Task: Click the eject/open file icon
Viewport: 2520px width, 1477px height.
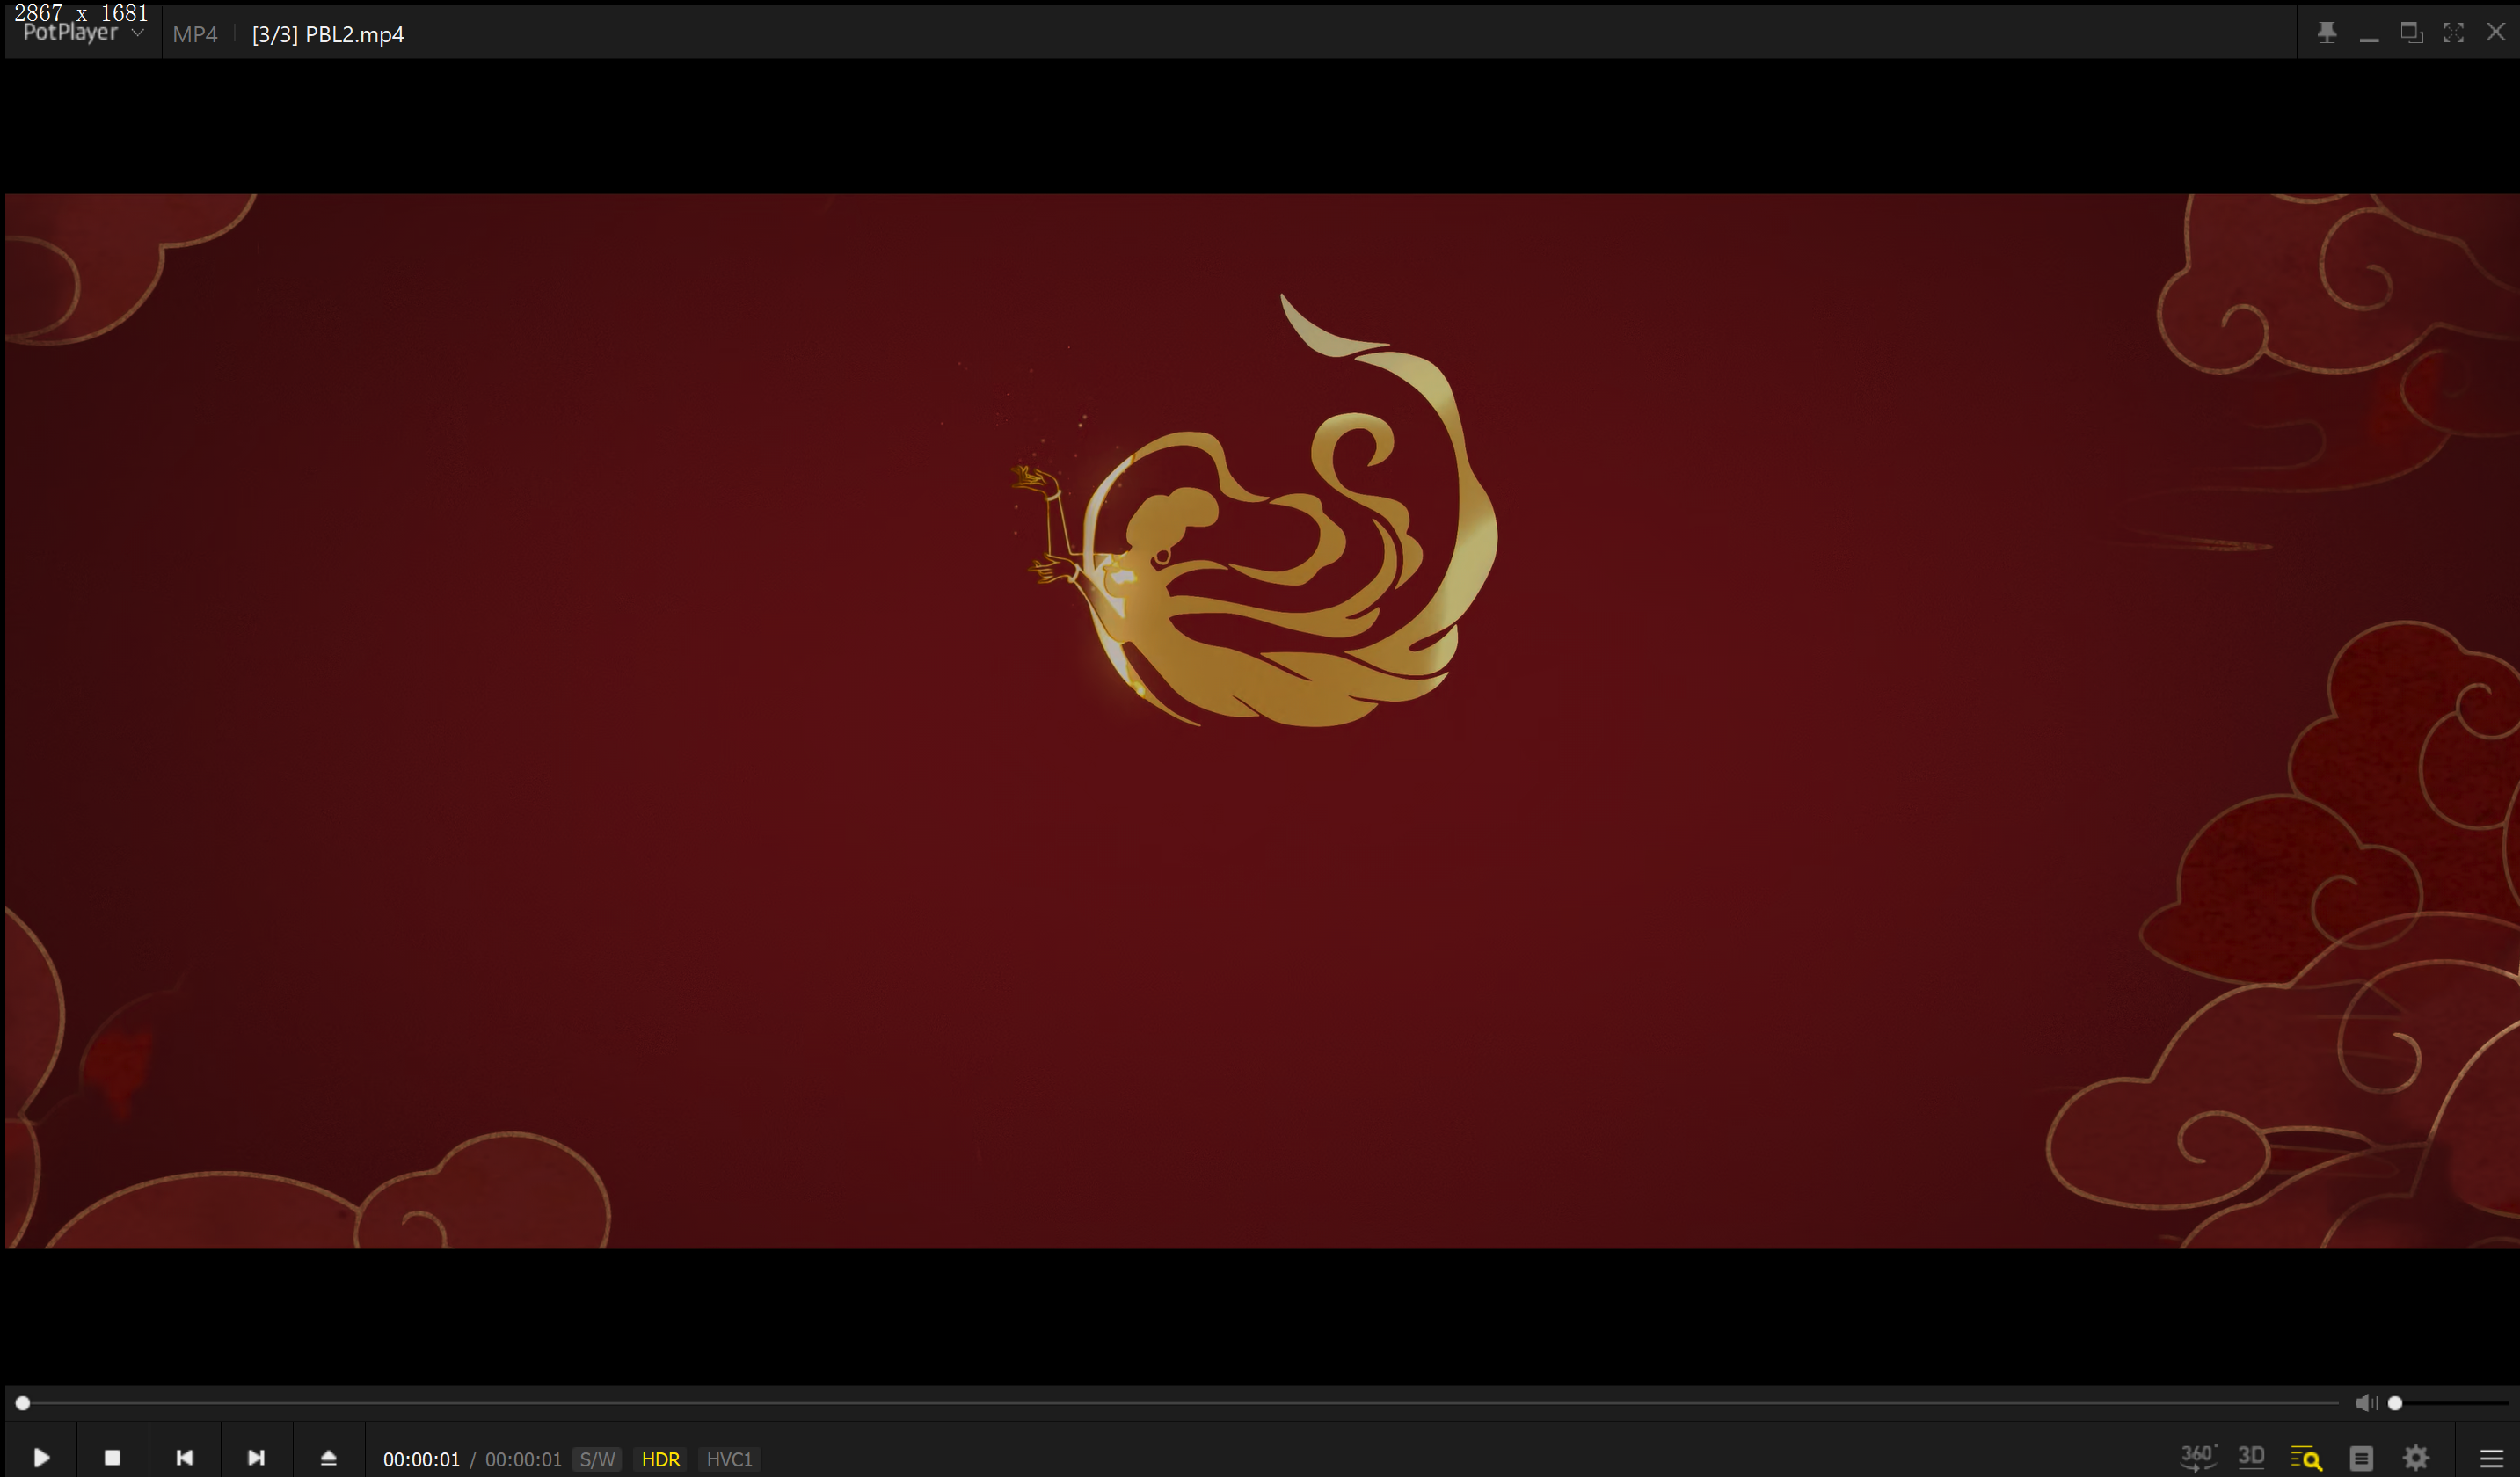Action: (328, 1458)
